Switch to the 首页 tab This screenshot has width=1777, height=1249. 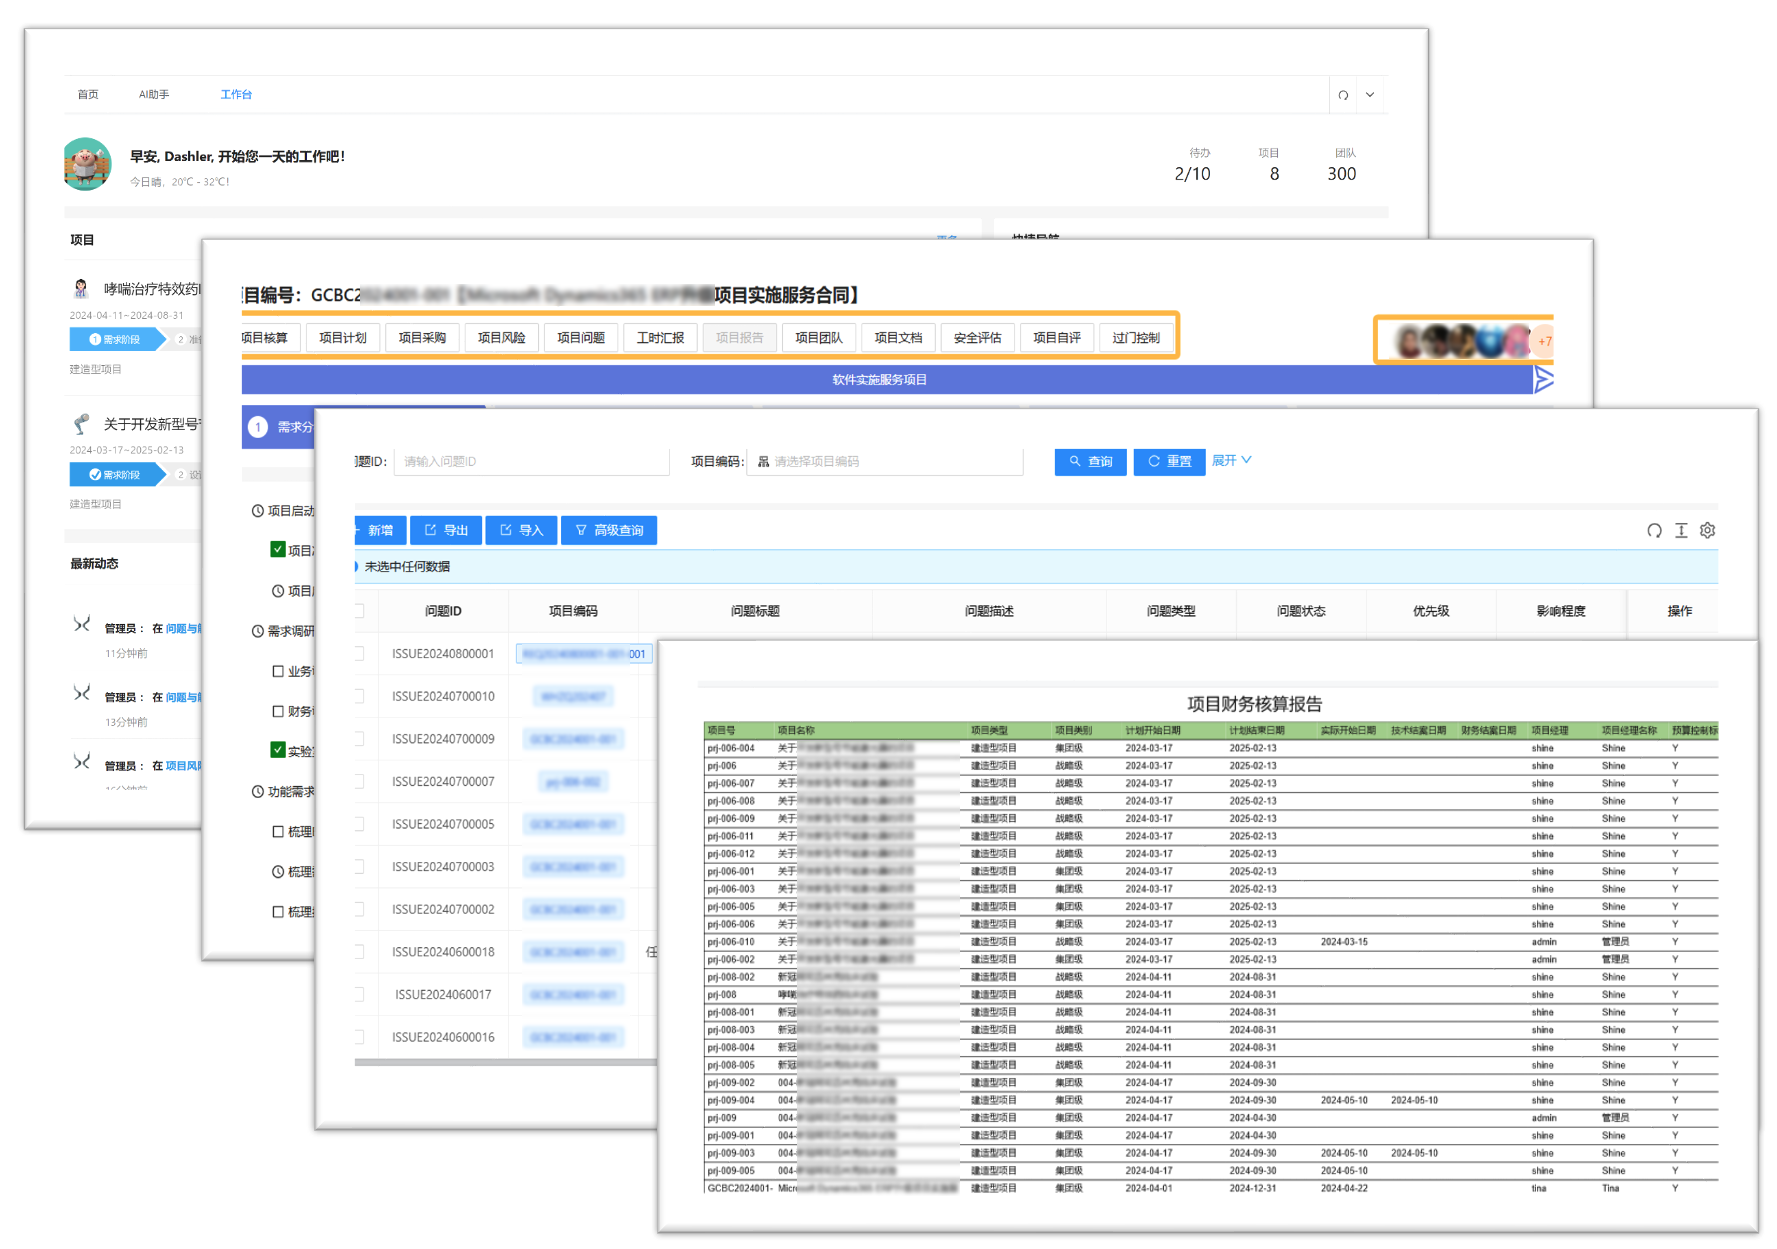tap(88, 94)
